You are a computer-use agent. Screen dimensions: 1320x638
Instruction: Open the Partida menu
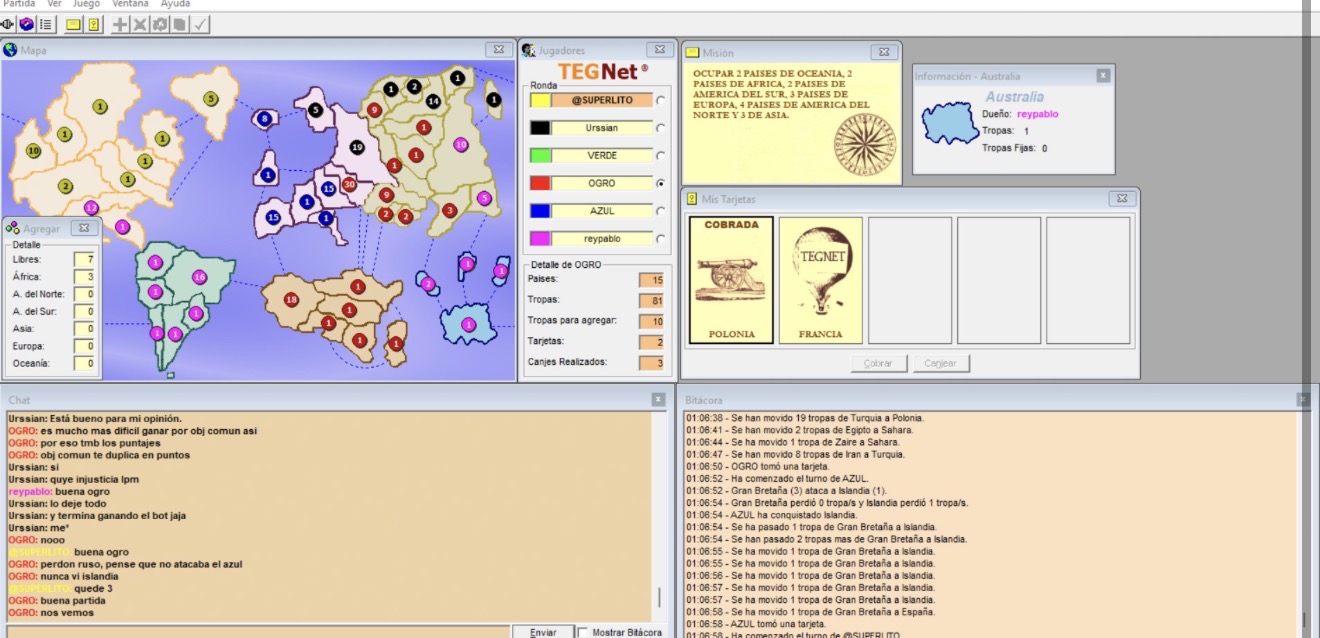coord(19,4)
